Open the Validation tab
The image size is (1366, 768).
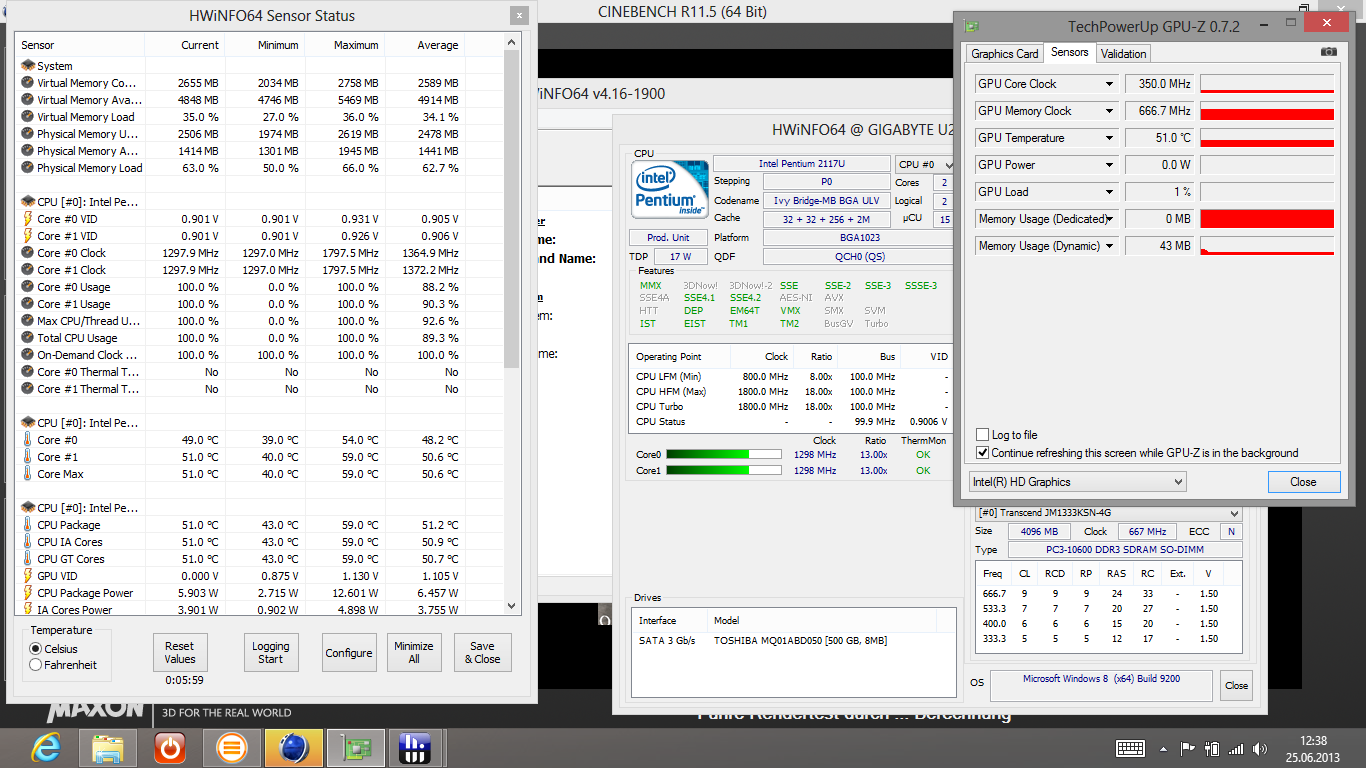click(x=1123, y=54)
